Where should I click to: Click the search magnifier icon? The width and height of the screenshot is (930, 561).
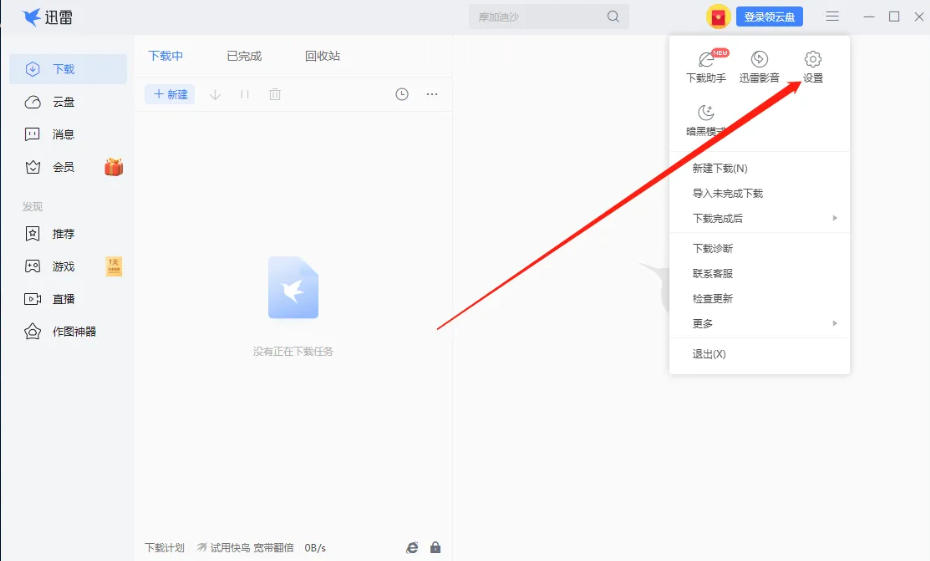[x=613, y=17]
